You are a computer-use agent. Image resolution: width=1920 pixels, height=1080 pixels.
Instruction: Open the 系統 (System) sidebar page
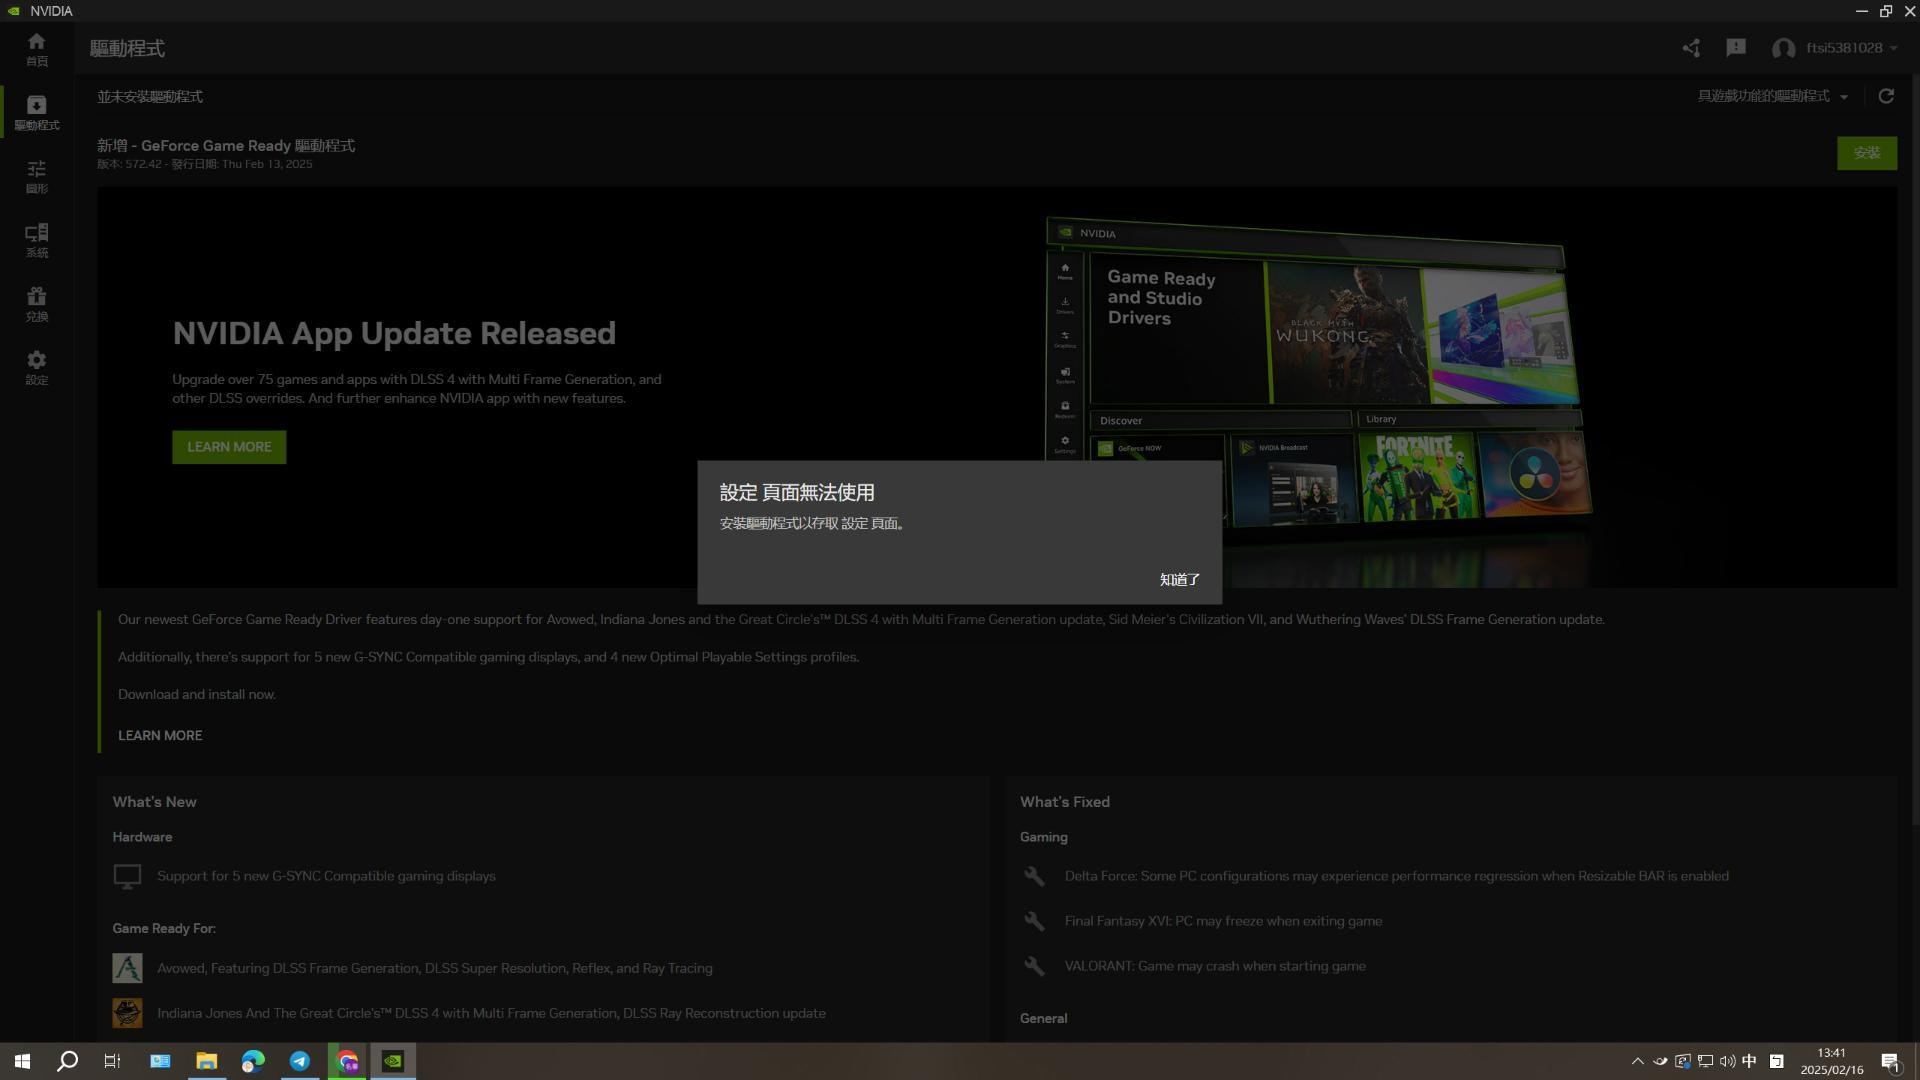click(x=37, y=240)
